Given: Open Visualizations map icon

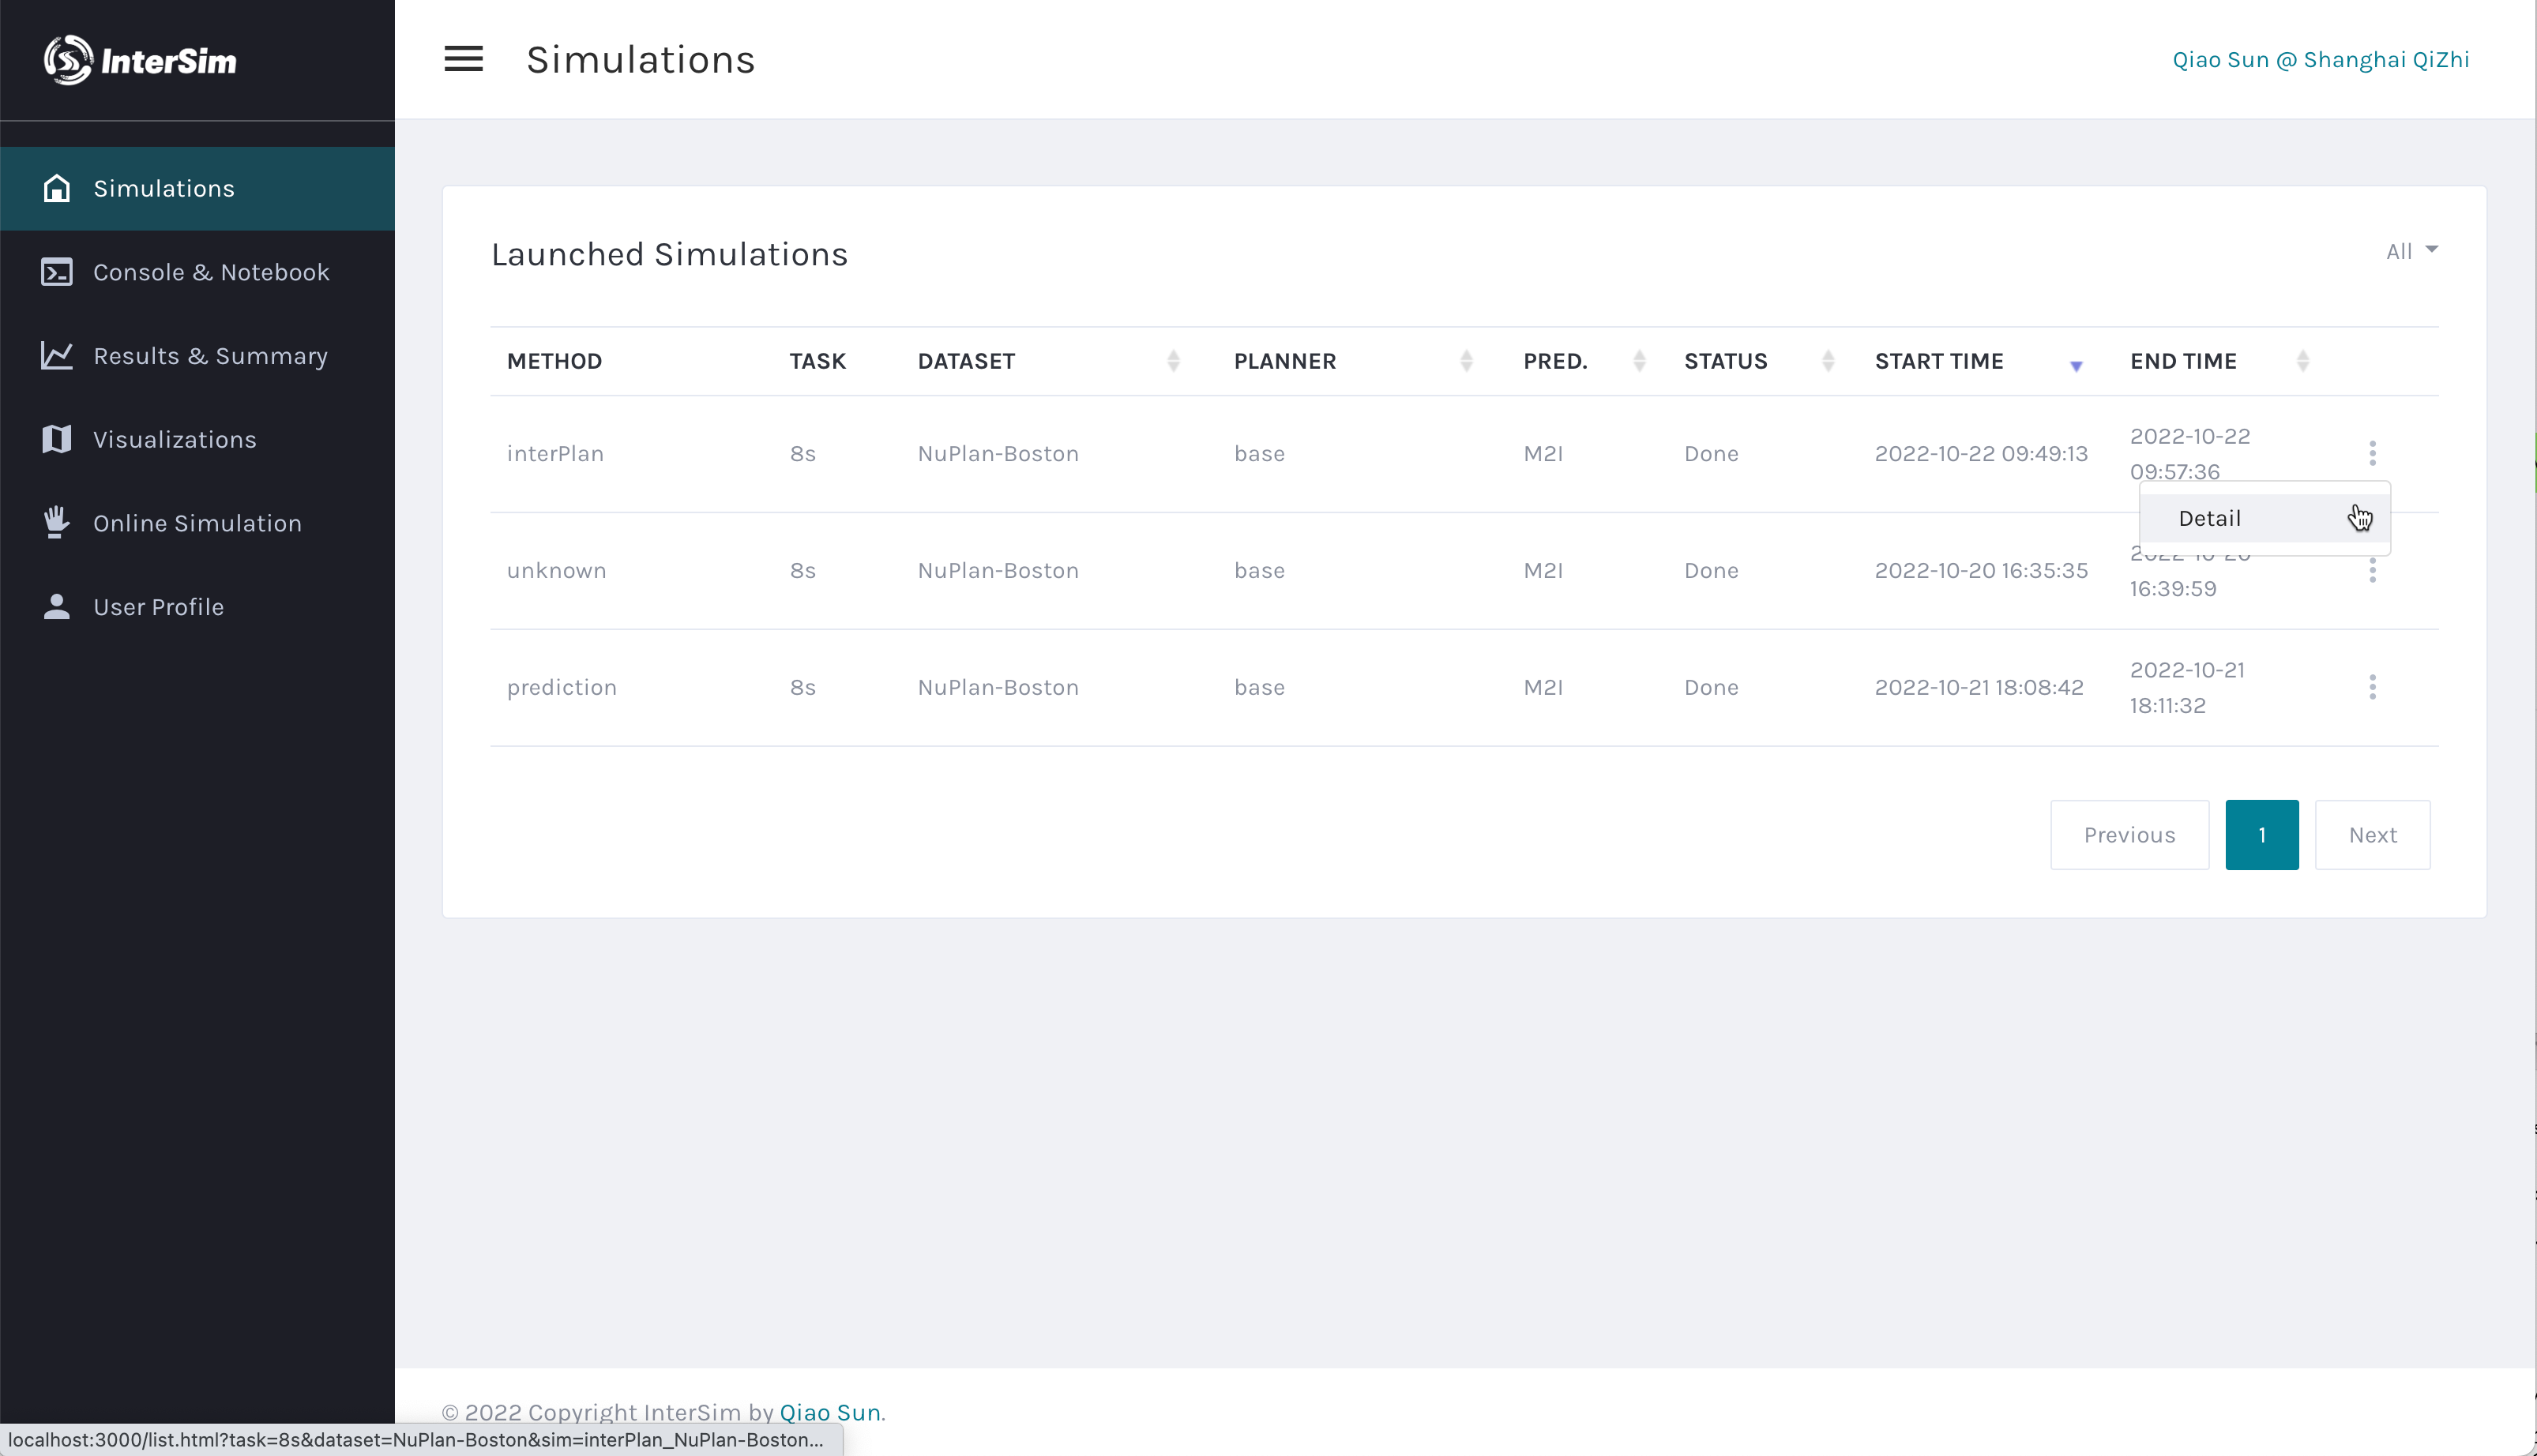Looking at the screenshot, I should pos(57,439).
